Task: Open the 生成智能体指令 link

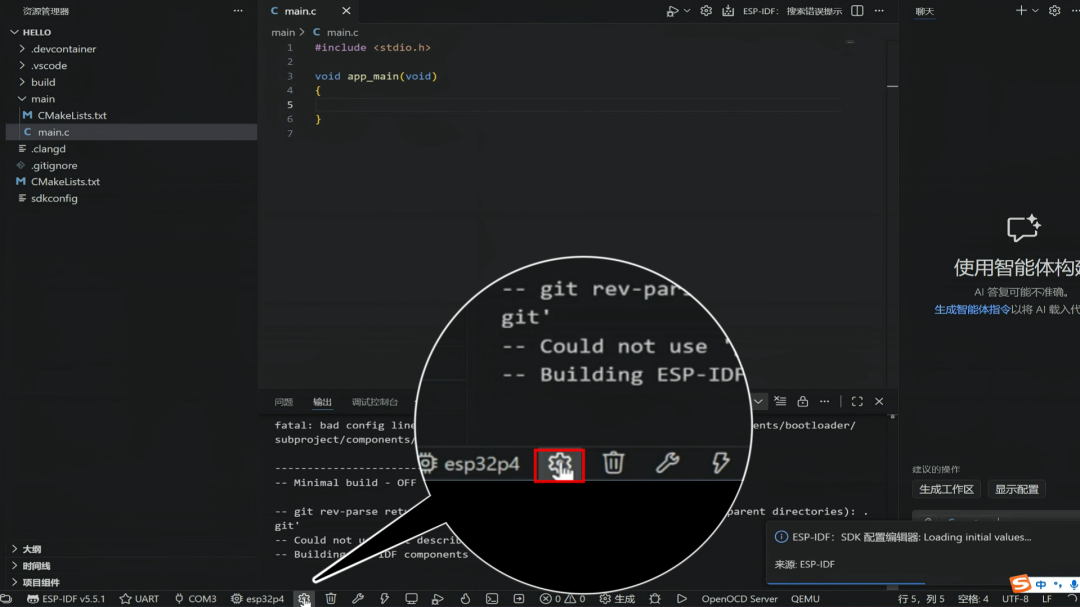Action: click(x=972, y=309)
